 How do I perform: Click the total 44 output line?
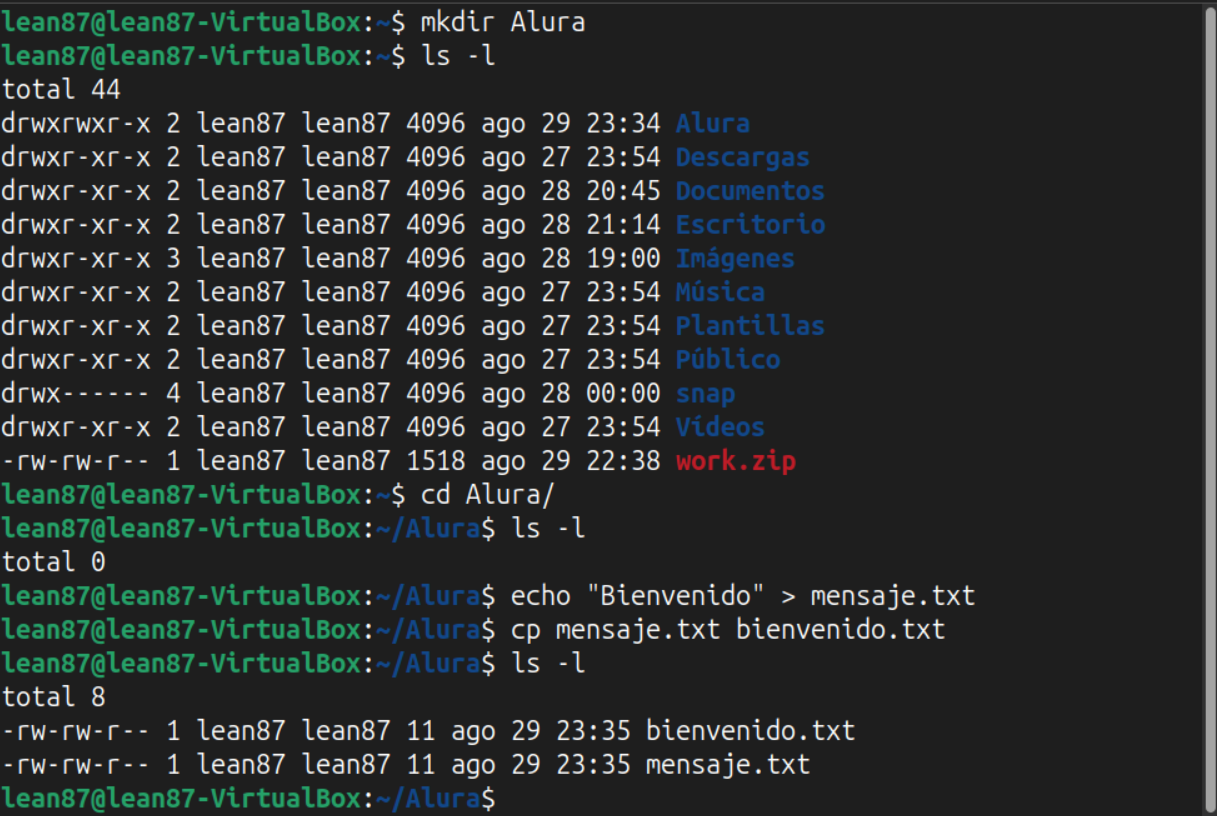[x=61, y=90]
